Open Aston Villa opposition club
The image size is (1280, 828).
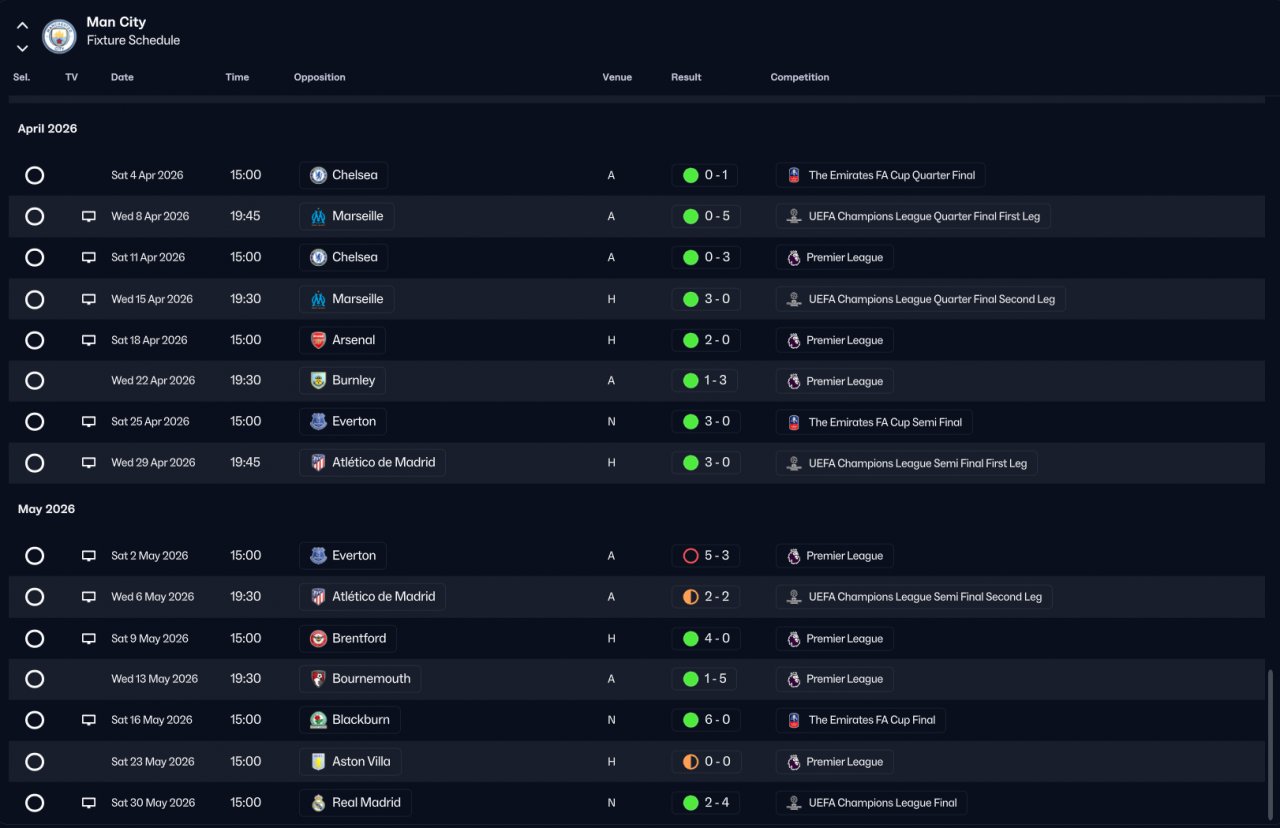click(x=350, y=761)
